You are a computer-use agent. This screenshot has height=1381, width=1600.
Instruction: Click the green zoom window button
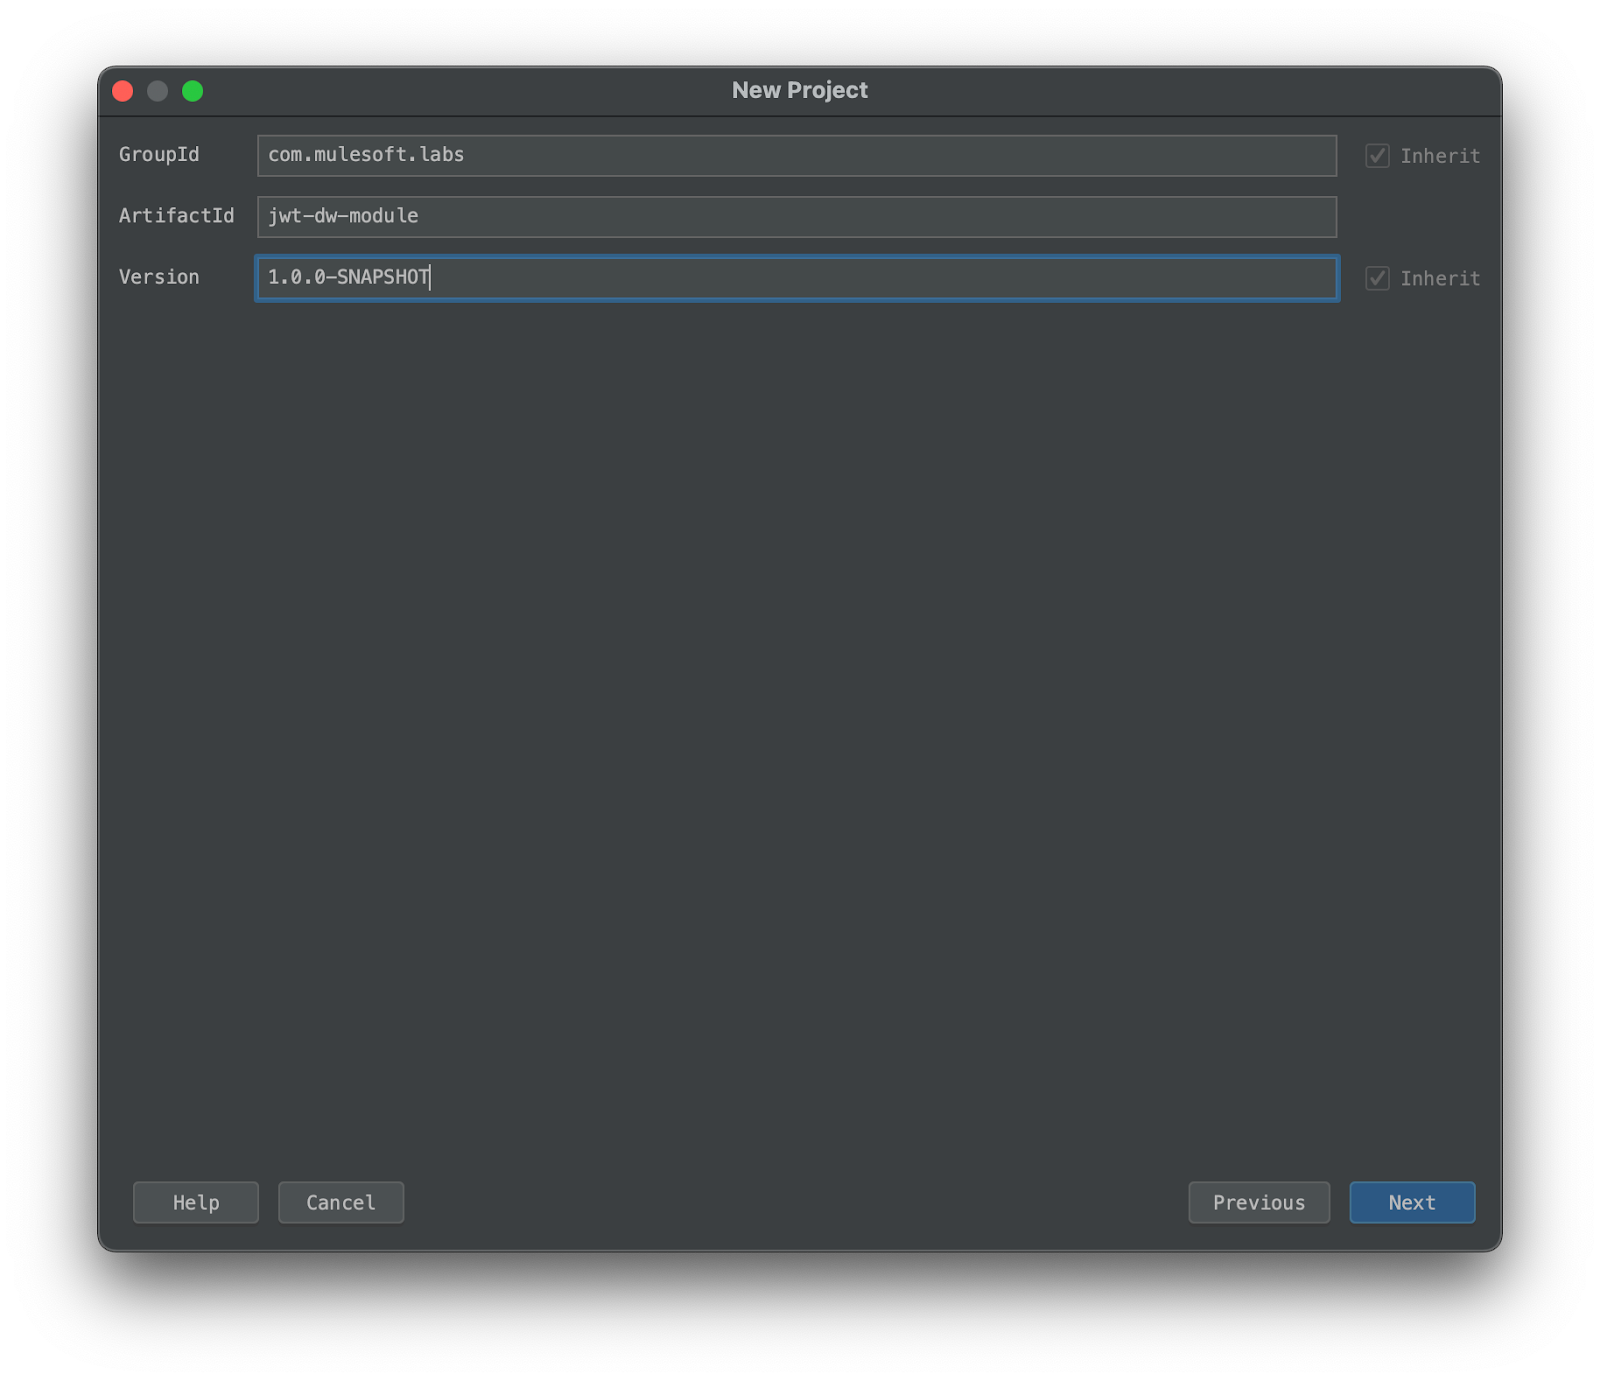193,90
